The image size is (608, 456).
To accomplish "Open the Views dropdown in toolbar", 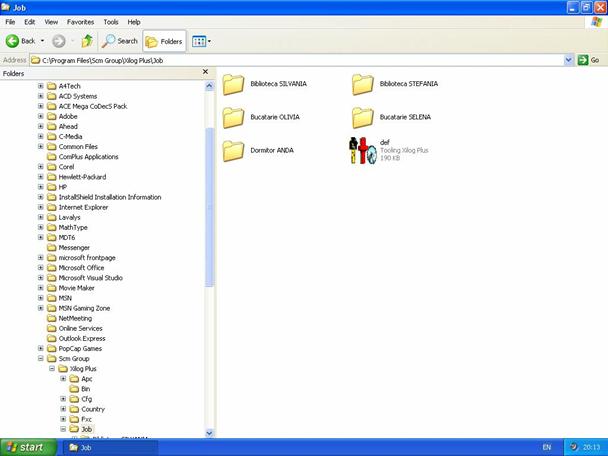I will pyautogui.click(x=201, y=41).
